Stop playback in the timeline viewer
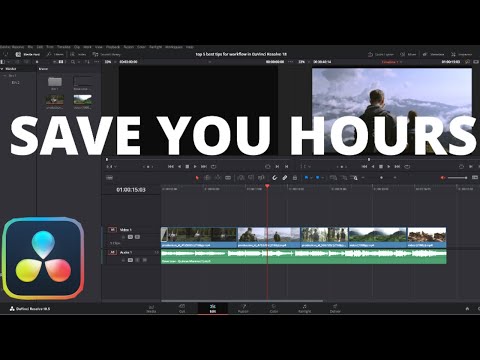The image size is (480, 360). pos(381,166)
